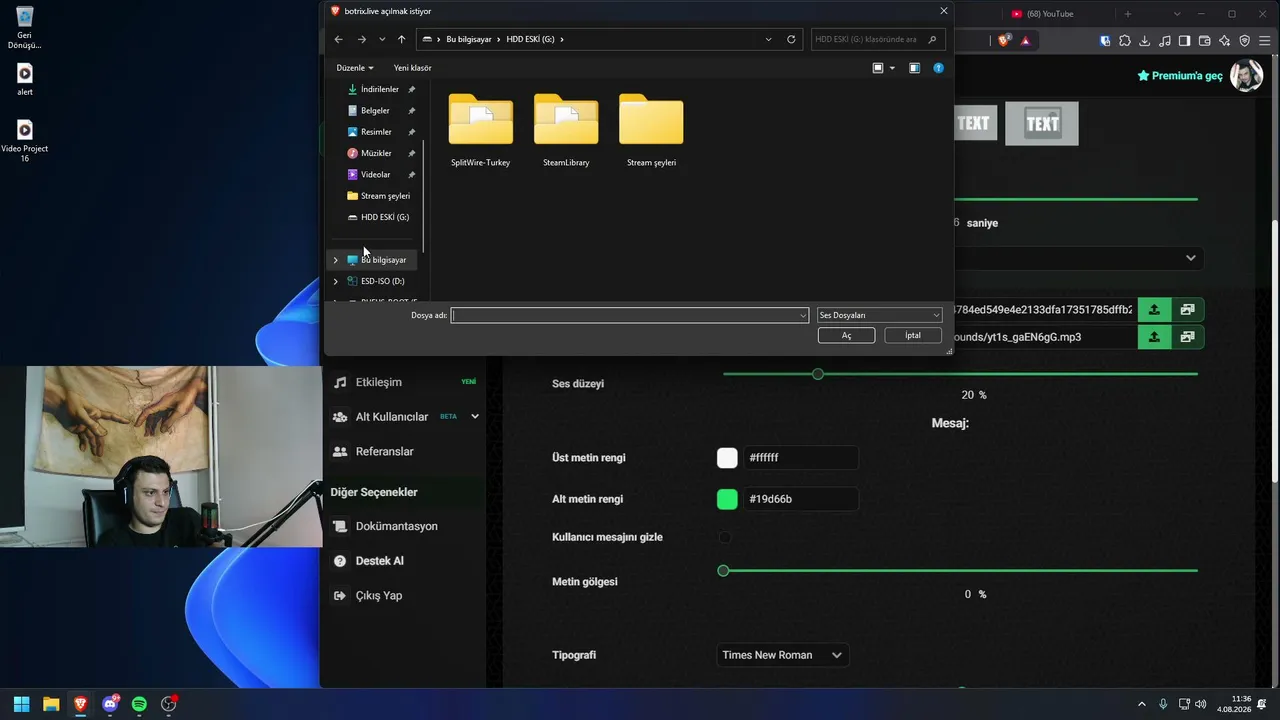This screenshot has width=1280, height=720.
Task: Click upload icon on the mp3 sound row
Action: pos(1154,337)
